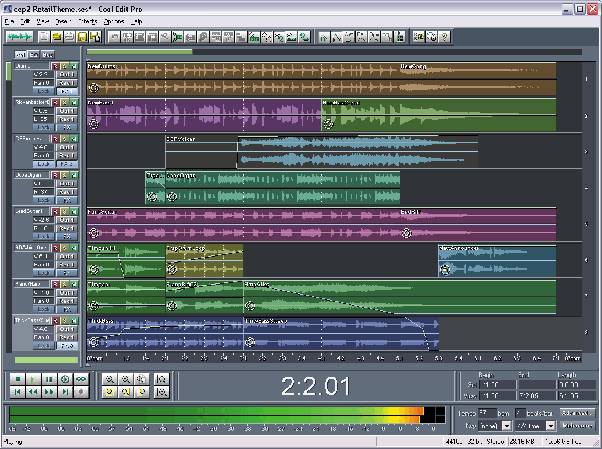The height and width of the screenshot is (449, 602).
Task: Solo the second track with S button
Action: point(64,102)
